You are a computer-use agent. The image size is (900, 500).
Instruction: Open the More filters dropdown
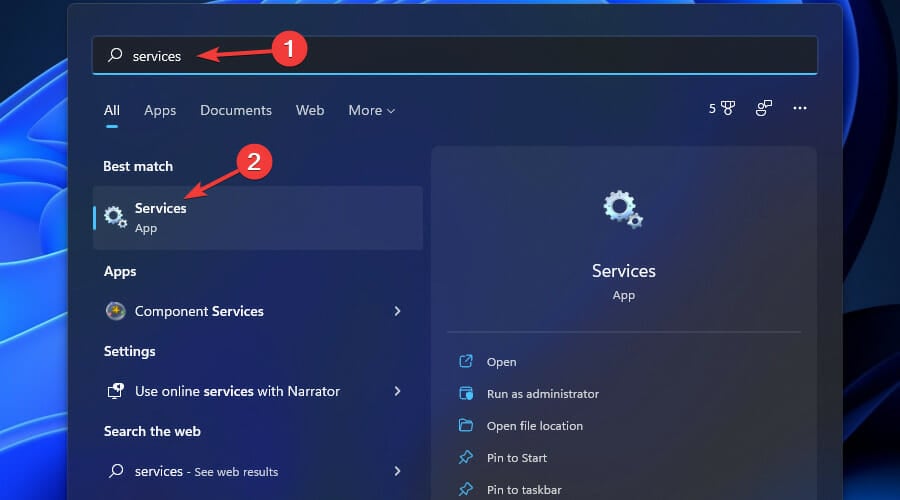[371, 110]
